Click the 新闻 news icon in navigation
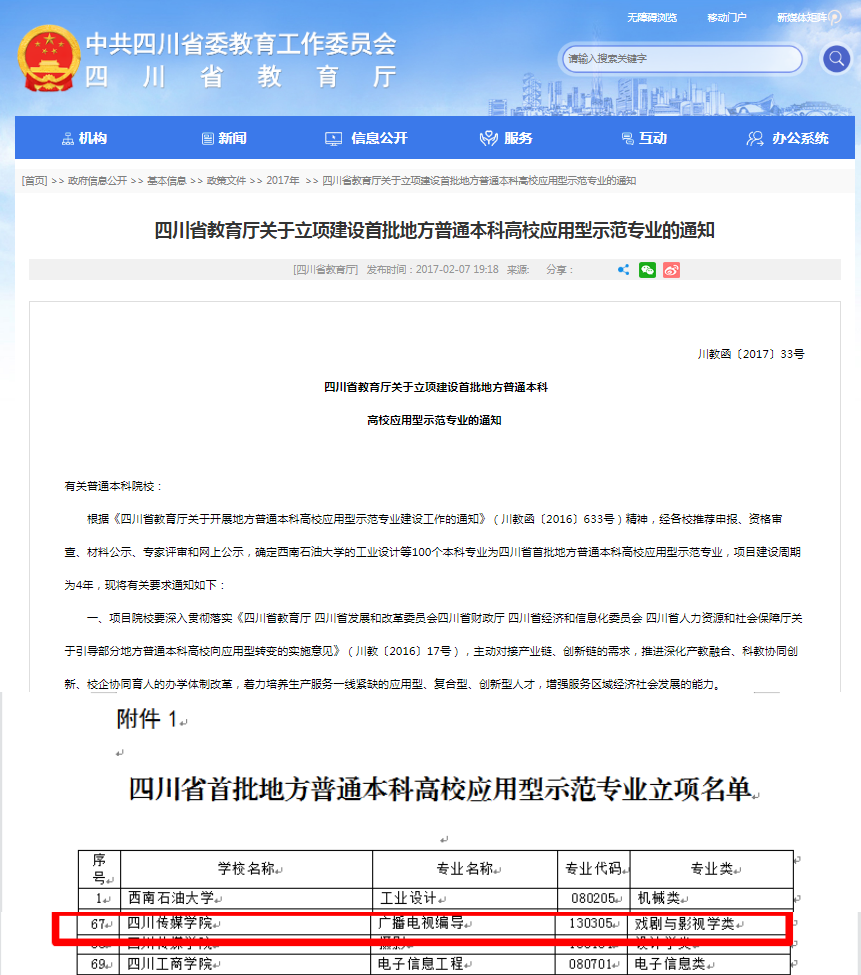Viewport: 861px width, 975px height. point(207,139)
